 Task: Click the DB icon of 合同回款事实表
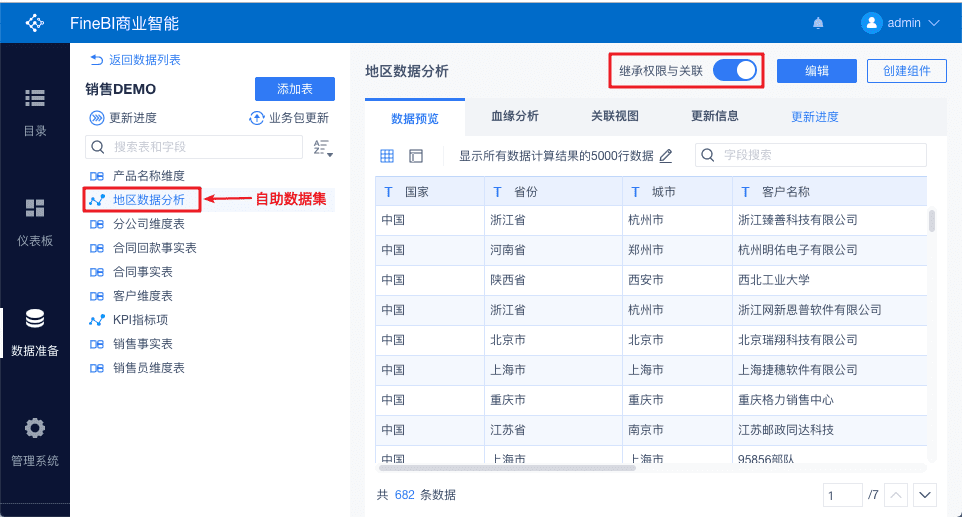point(97,248)
